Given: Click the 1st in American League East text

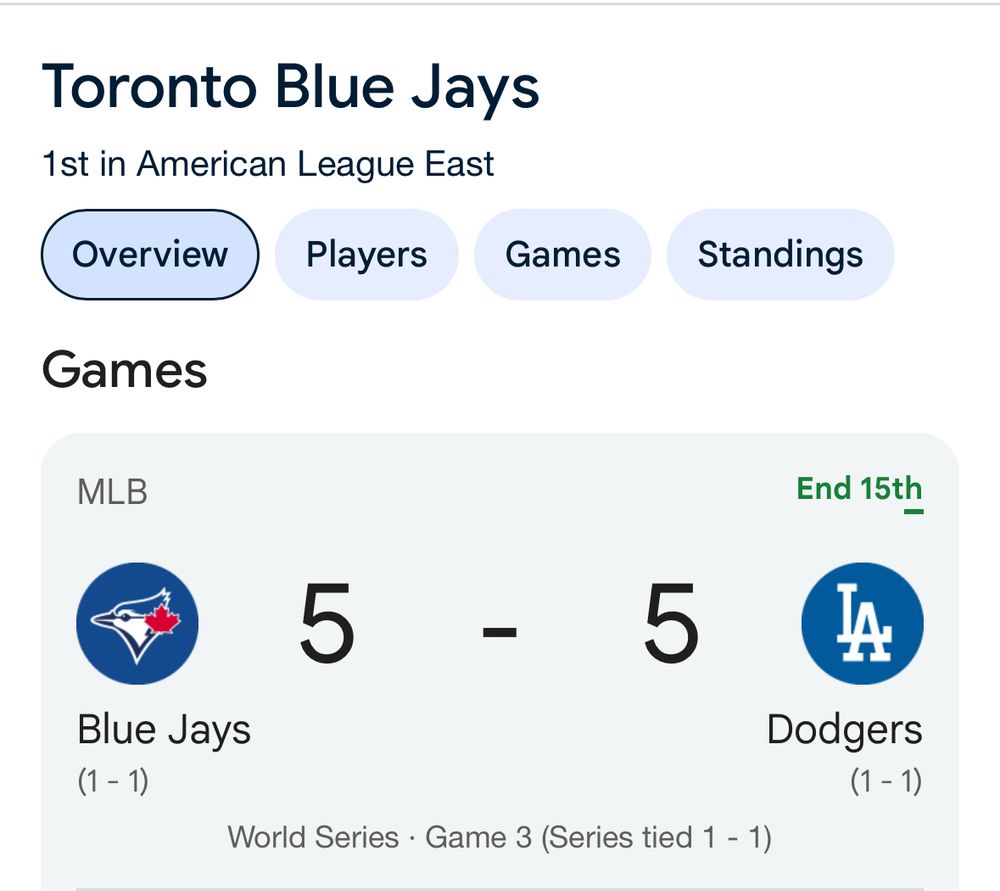Looking at the screenshot, I should click(265, 164).
